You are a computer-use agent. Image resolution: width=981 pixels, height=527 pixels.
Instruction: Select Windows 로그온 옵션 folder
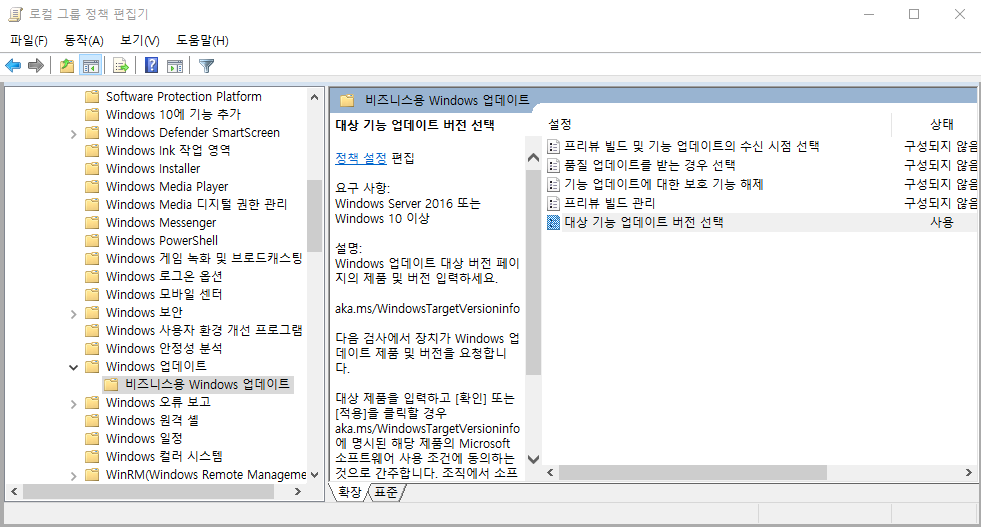tap(164, 277)
